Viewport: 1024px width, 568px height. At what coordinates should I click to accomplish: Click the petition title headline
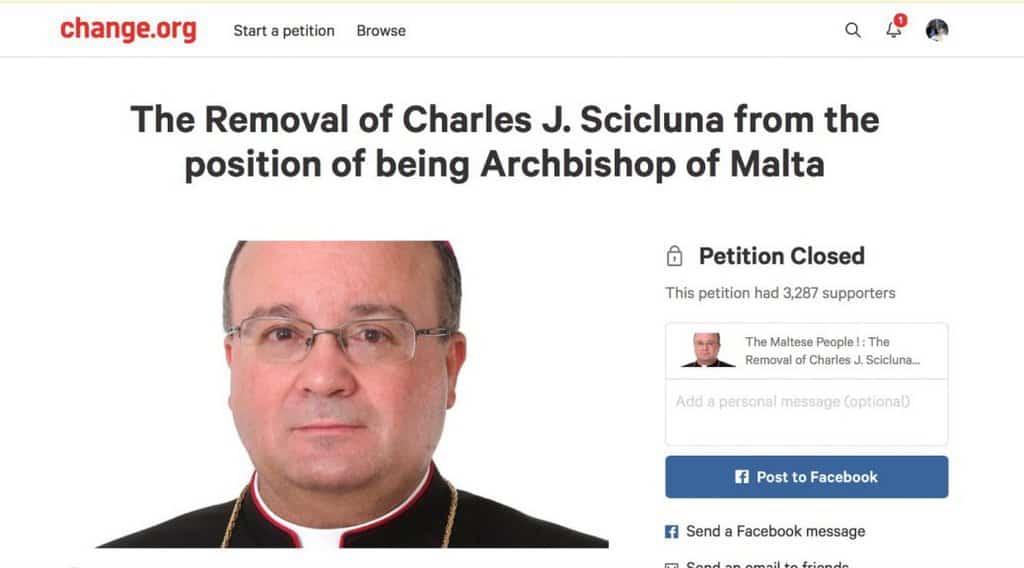click(x=505, y=141)
